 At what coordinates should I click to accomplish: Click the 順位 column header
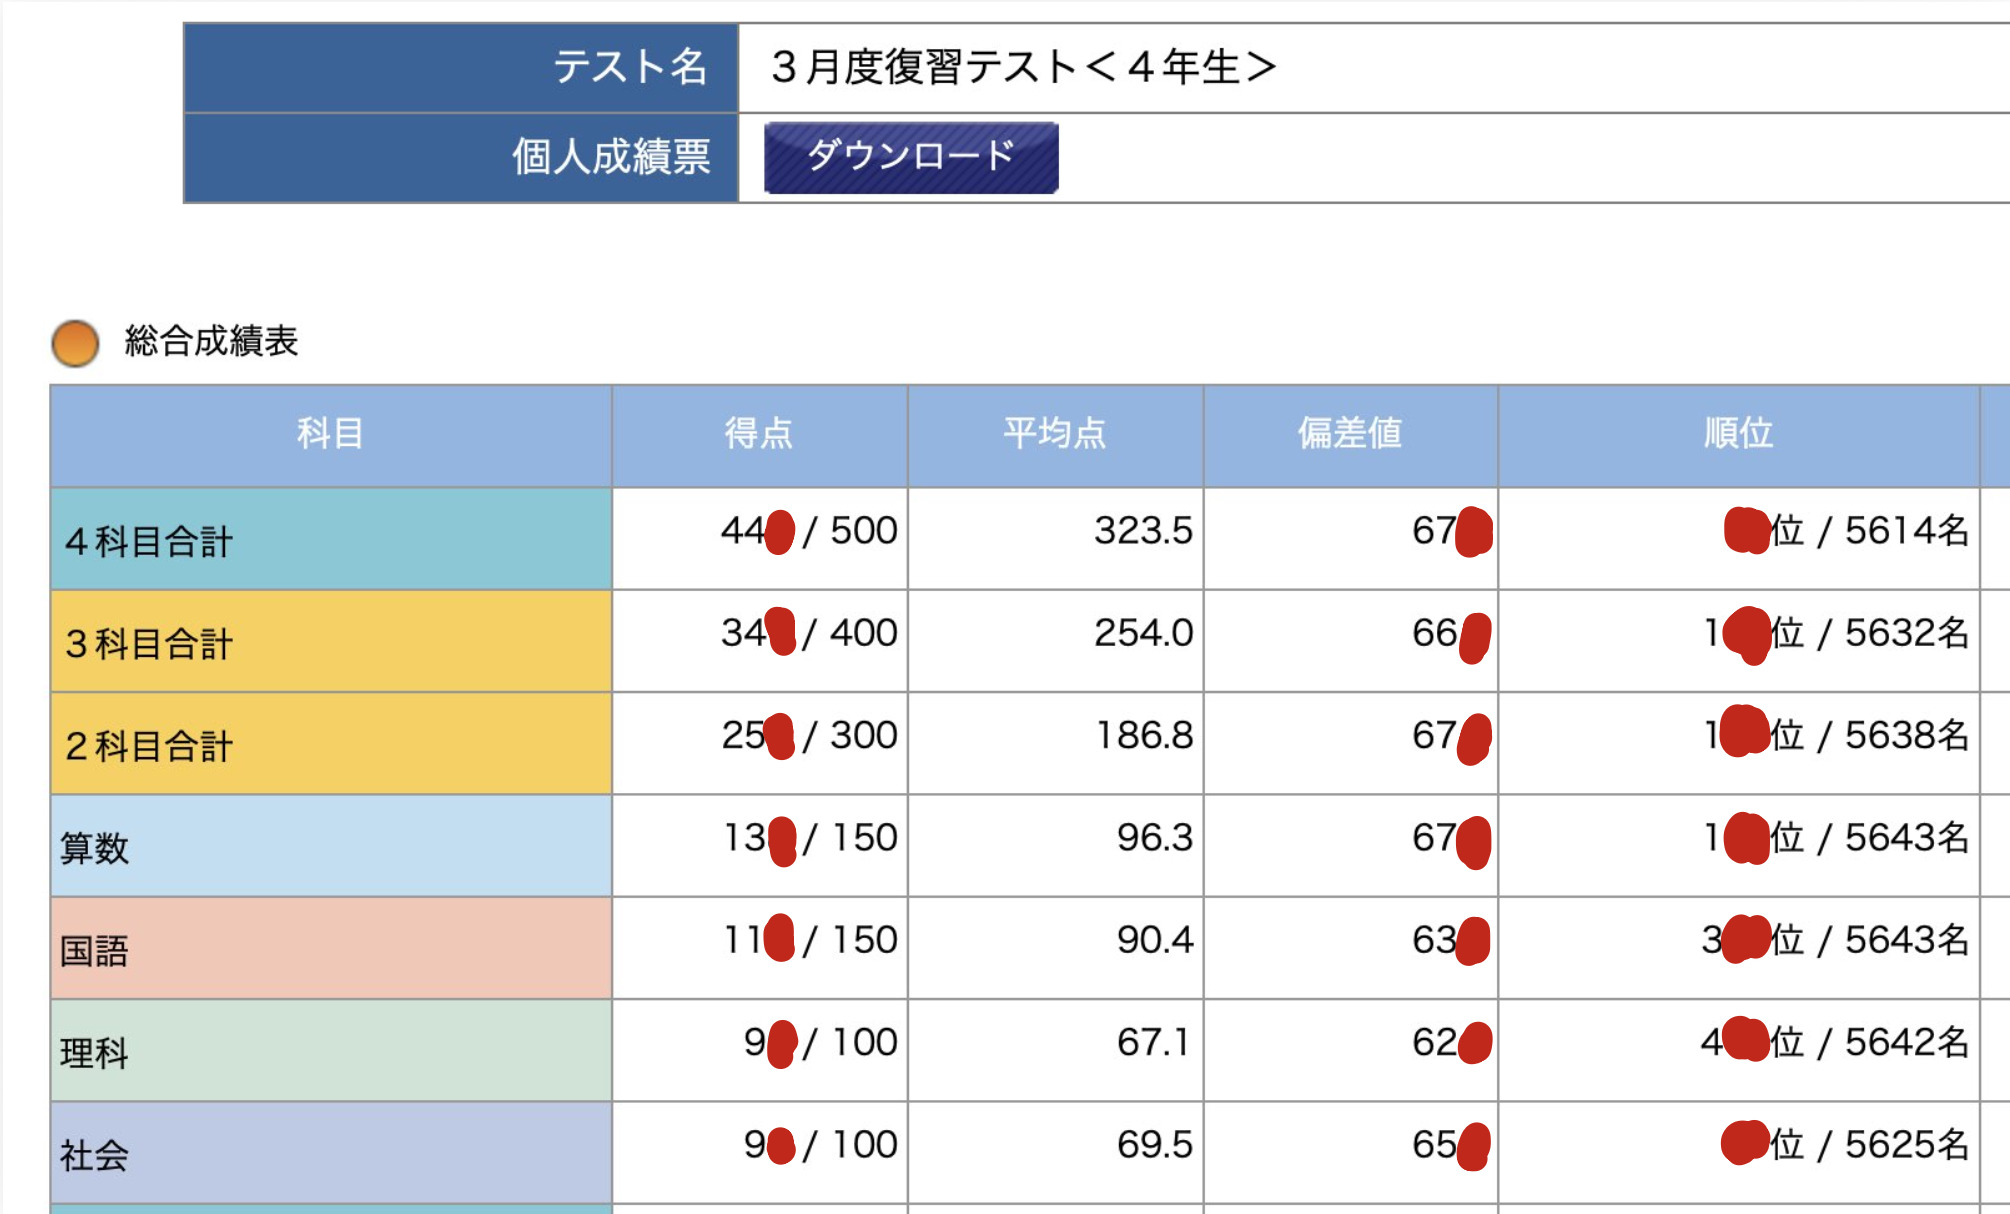[1738, 434]
